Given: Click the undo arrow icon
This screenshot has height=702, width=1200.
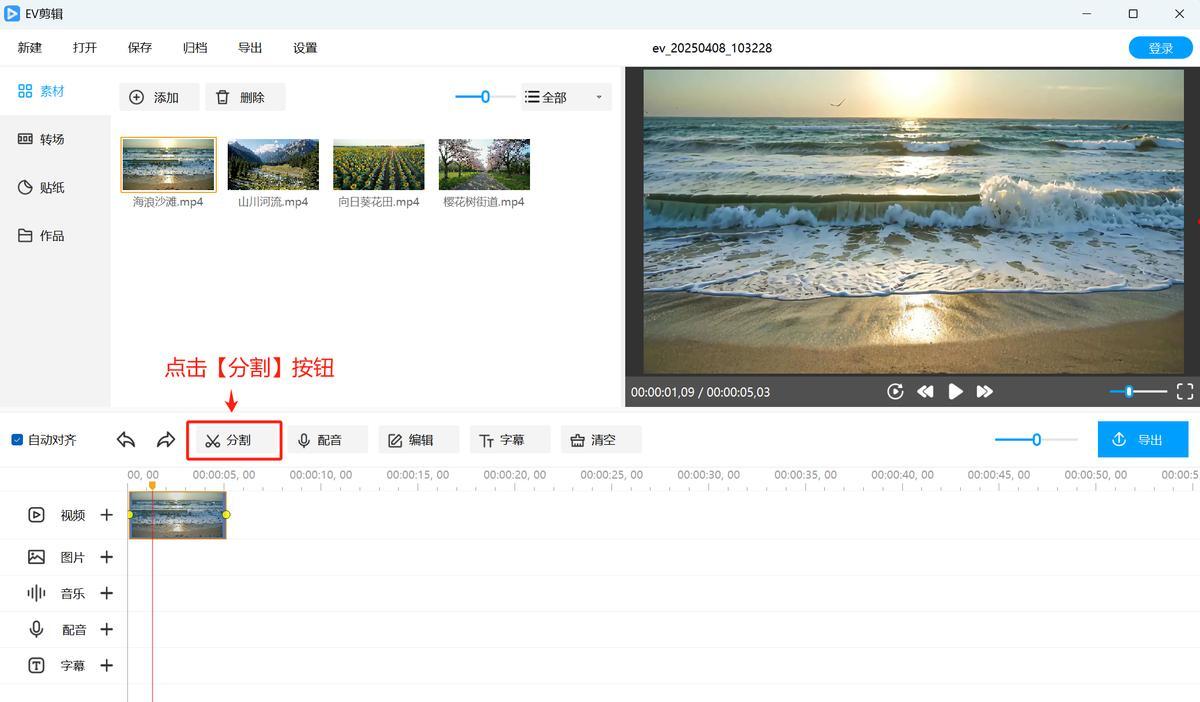Looking at the screenshot, I should [126, 440].
